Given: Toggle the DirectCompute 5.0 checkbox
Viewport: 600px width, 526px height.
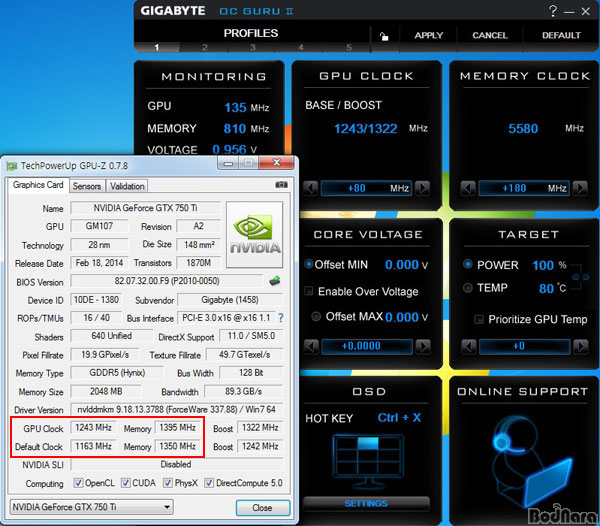Looking at the screenshot, I should [209, 483].
